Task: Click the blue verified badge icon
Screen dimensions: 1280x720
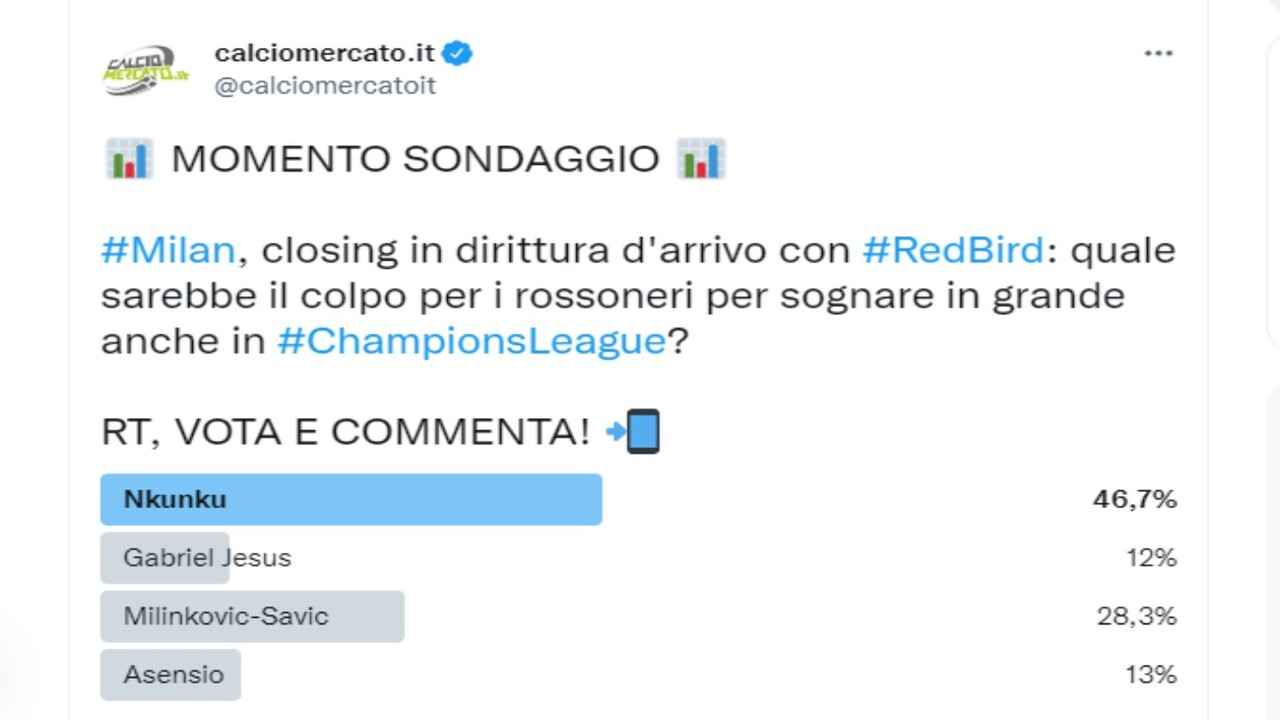Action: click(x=458, y=53)
